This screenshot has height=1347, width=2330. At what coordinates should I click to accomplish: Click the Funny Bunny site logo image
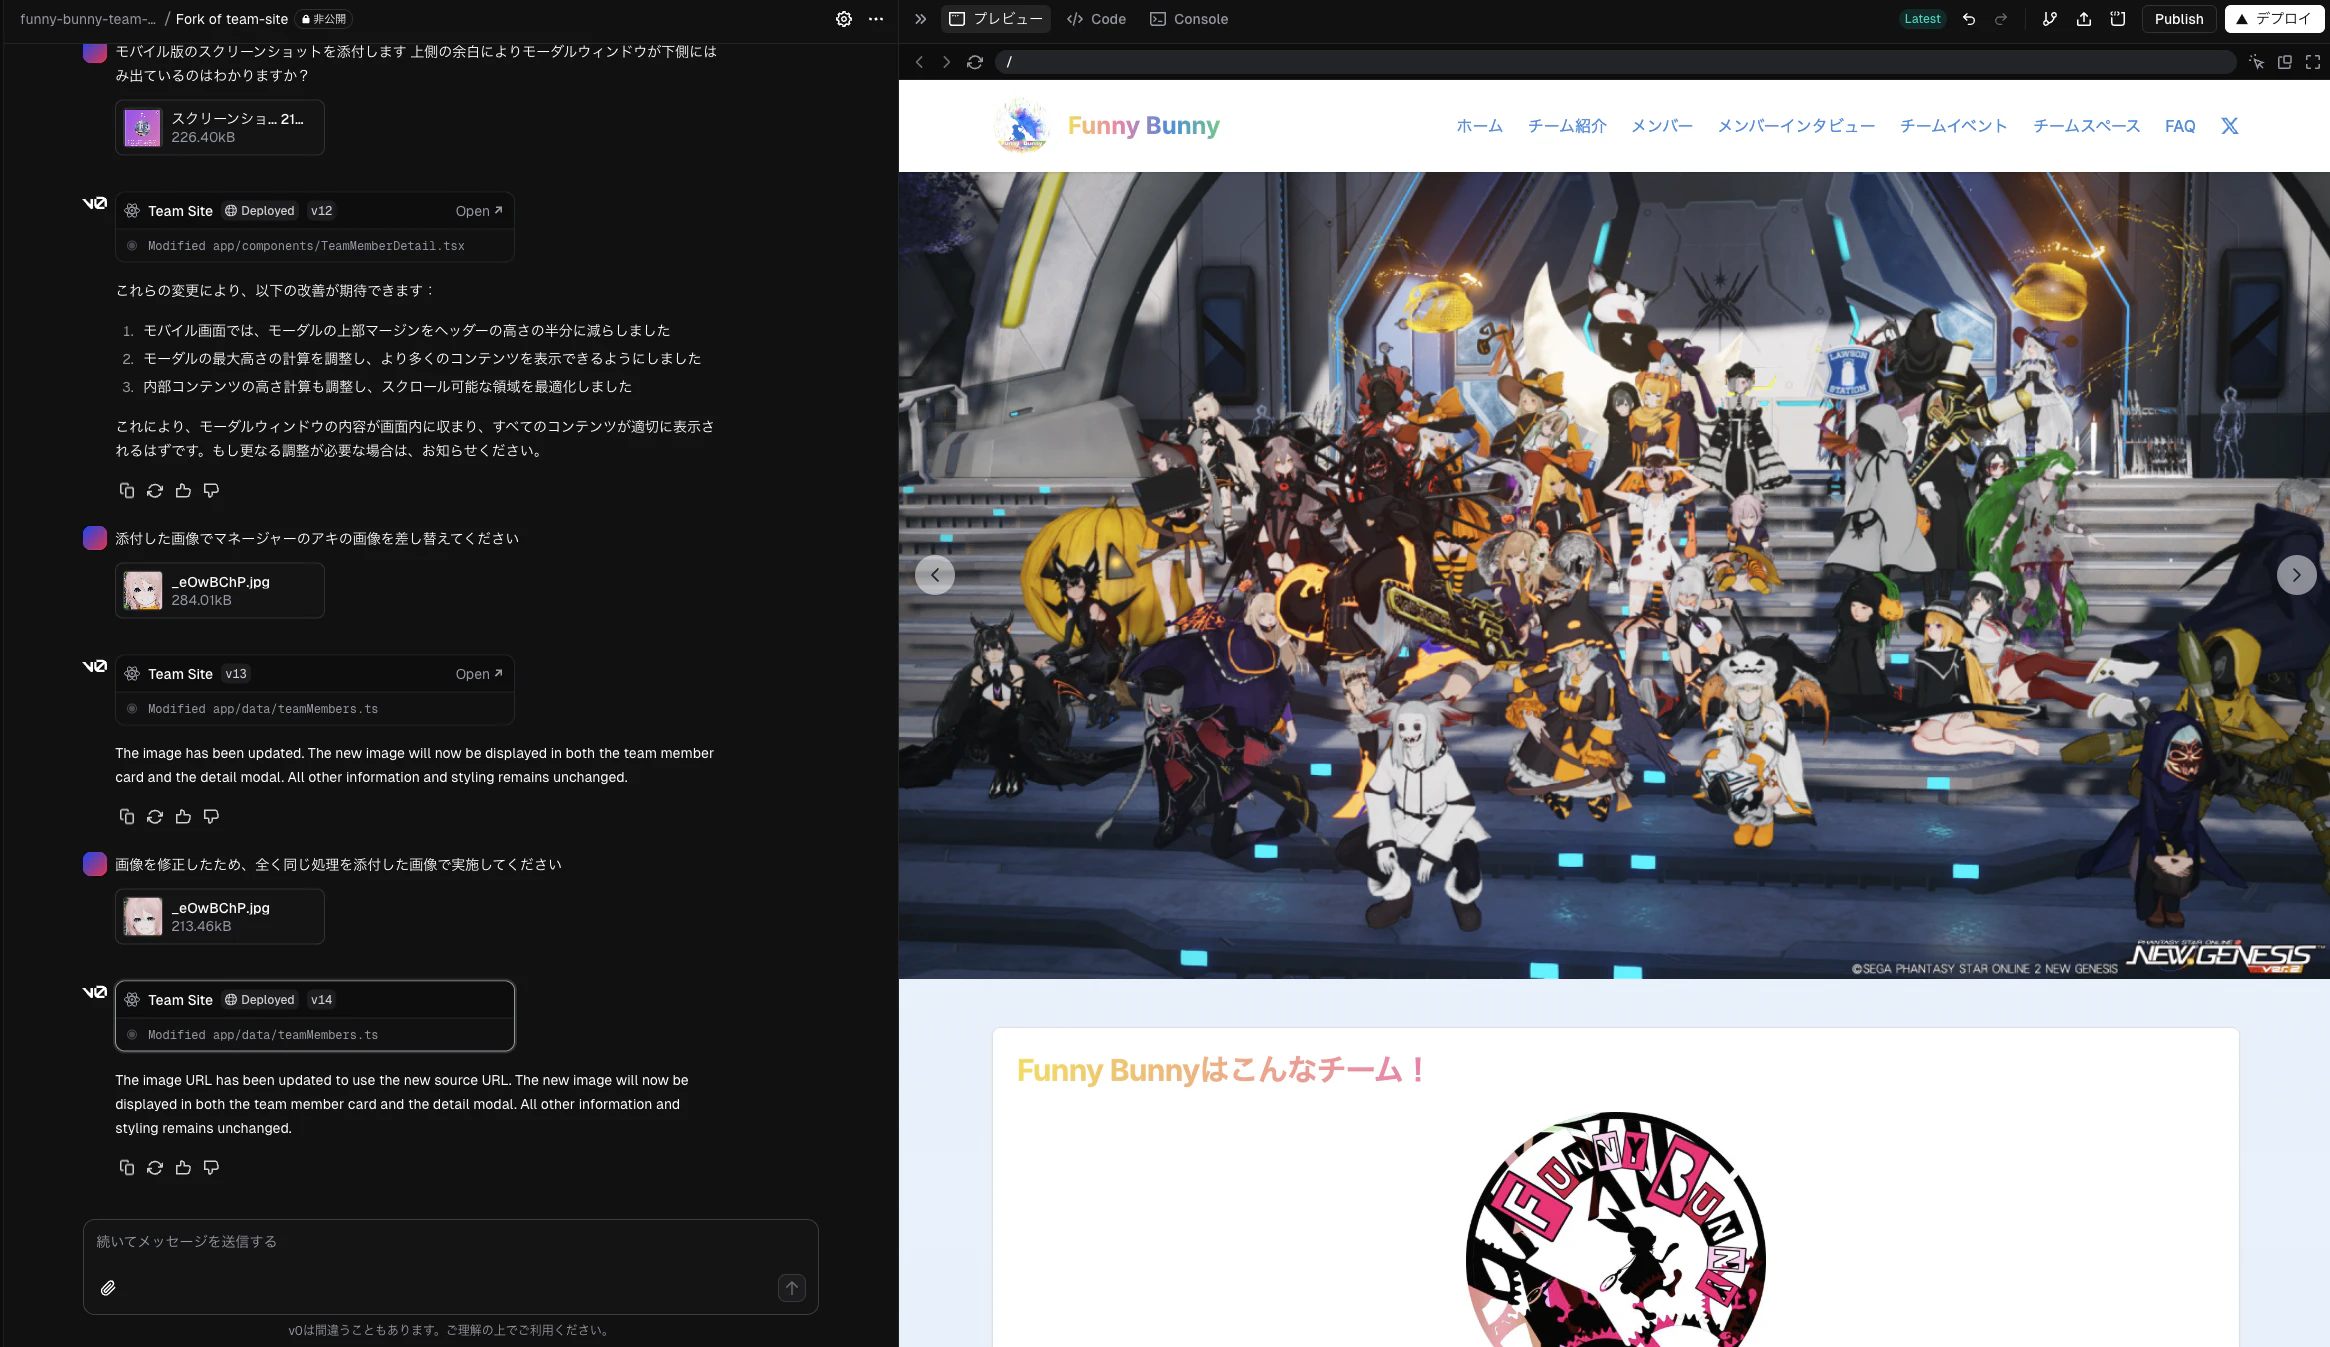(x=1022, y=126)
